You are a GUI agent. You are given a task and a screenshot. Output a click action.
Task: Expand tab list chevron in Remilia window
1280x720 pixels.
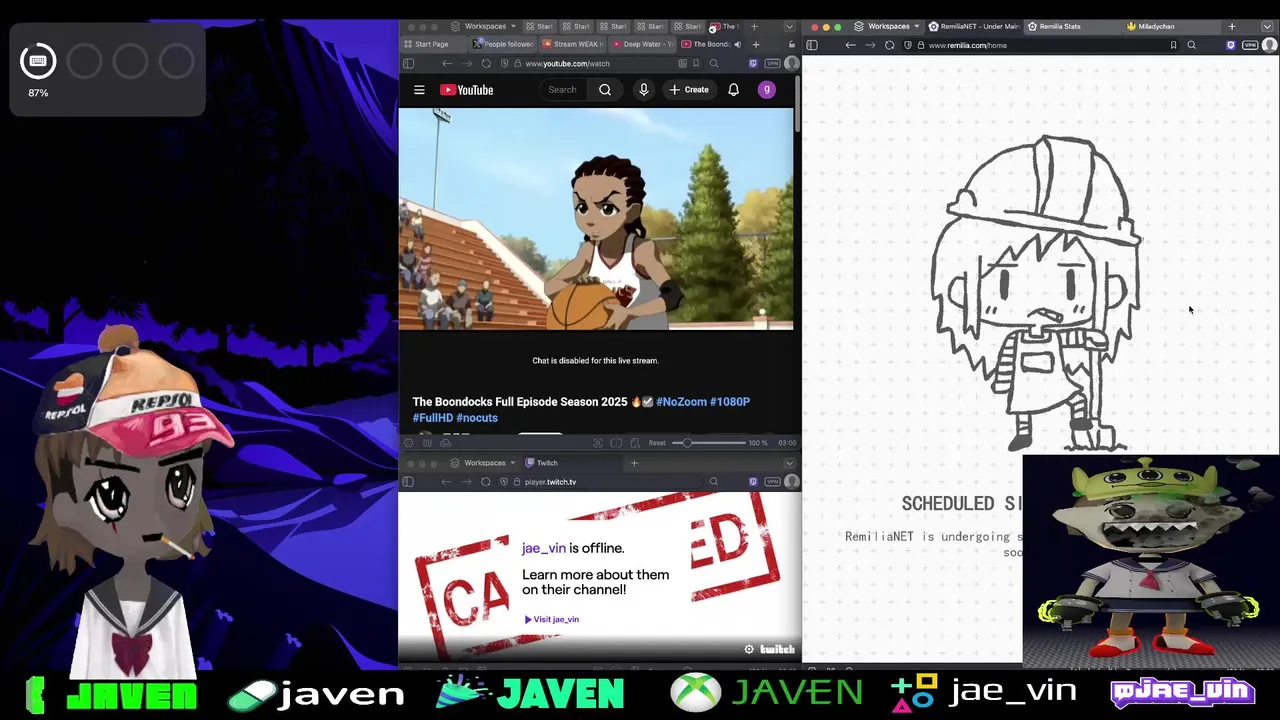point(1269,26)
